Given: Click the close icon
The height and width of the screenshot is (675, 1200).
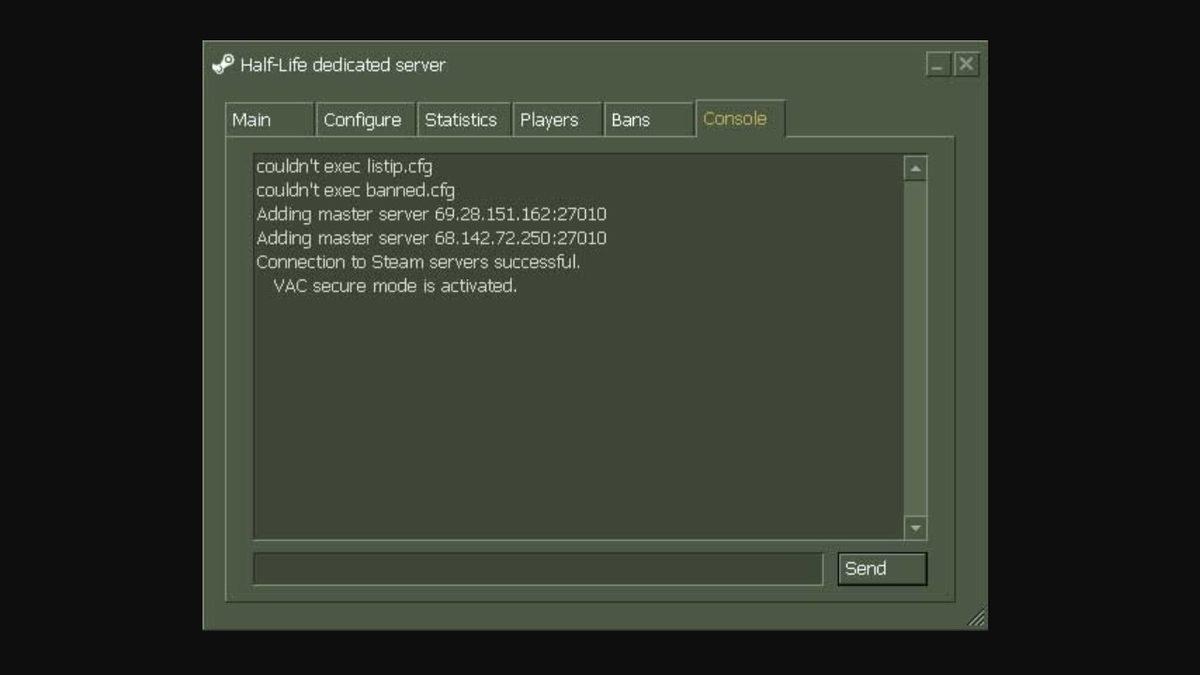Looking at the screenshot, I should tap(965, 64).
